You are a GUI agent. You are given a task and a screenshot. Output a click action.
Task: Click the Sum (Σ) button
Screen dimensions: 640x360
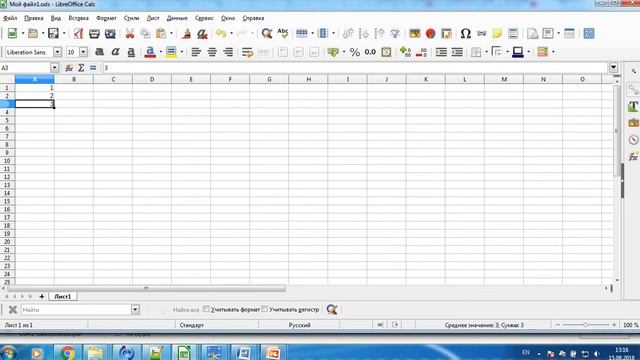(81, 68)
